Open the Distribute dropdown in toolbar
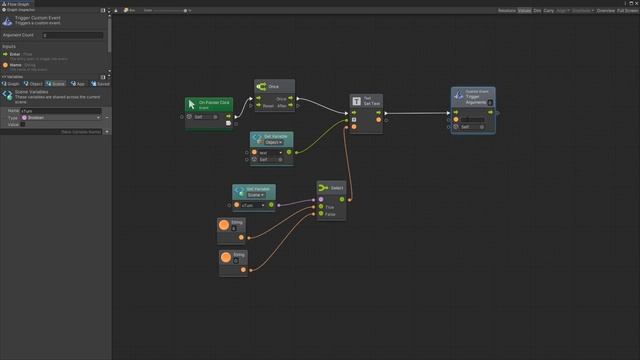This screenshot has width=640, height=360. tap(583, 11)
